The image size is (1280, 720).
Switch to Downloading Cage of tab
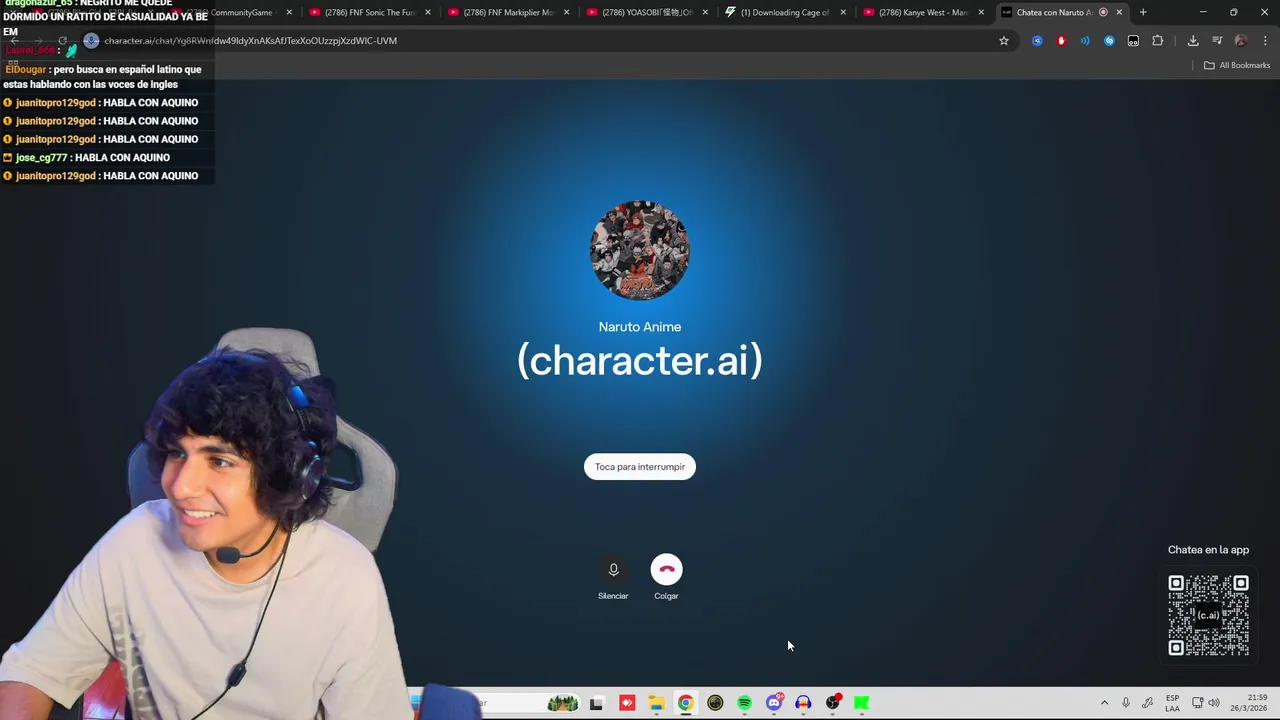(785, 12)
